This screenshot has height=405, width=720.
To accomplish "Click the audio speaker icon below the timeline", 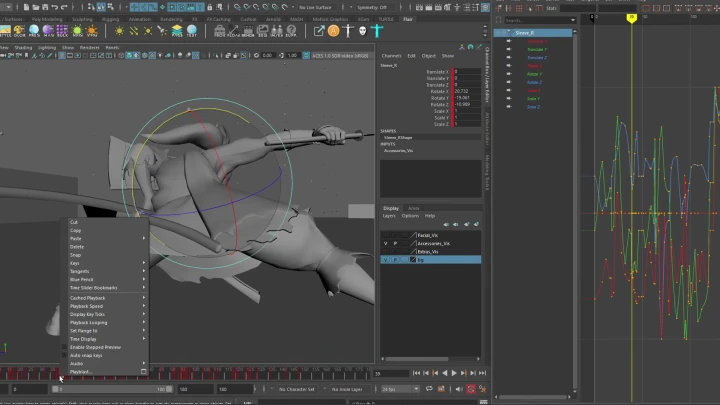I will click(459, 389).
